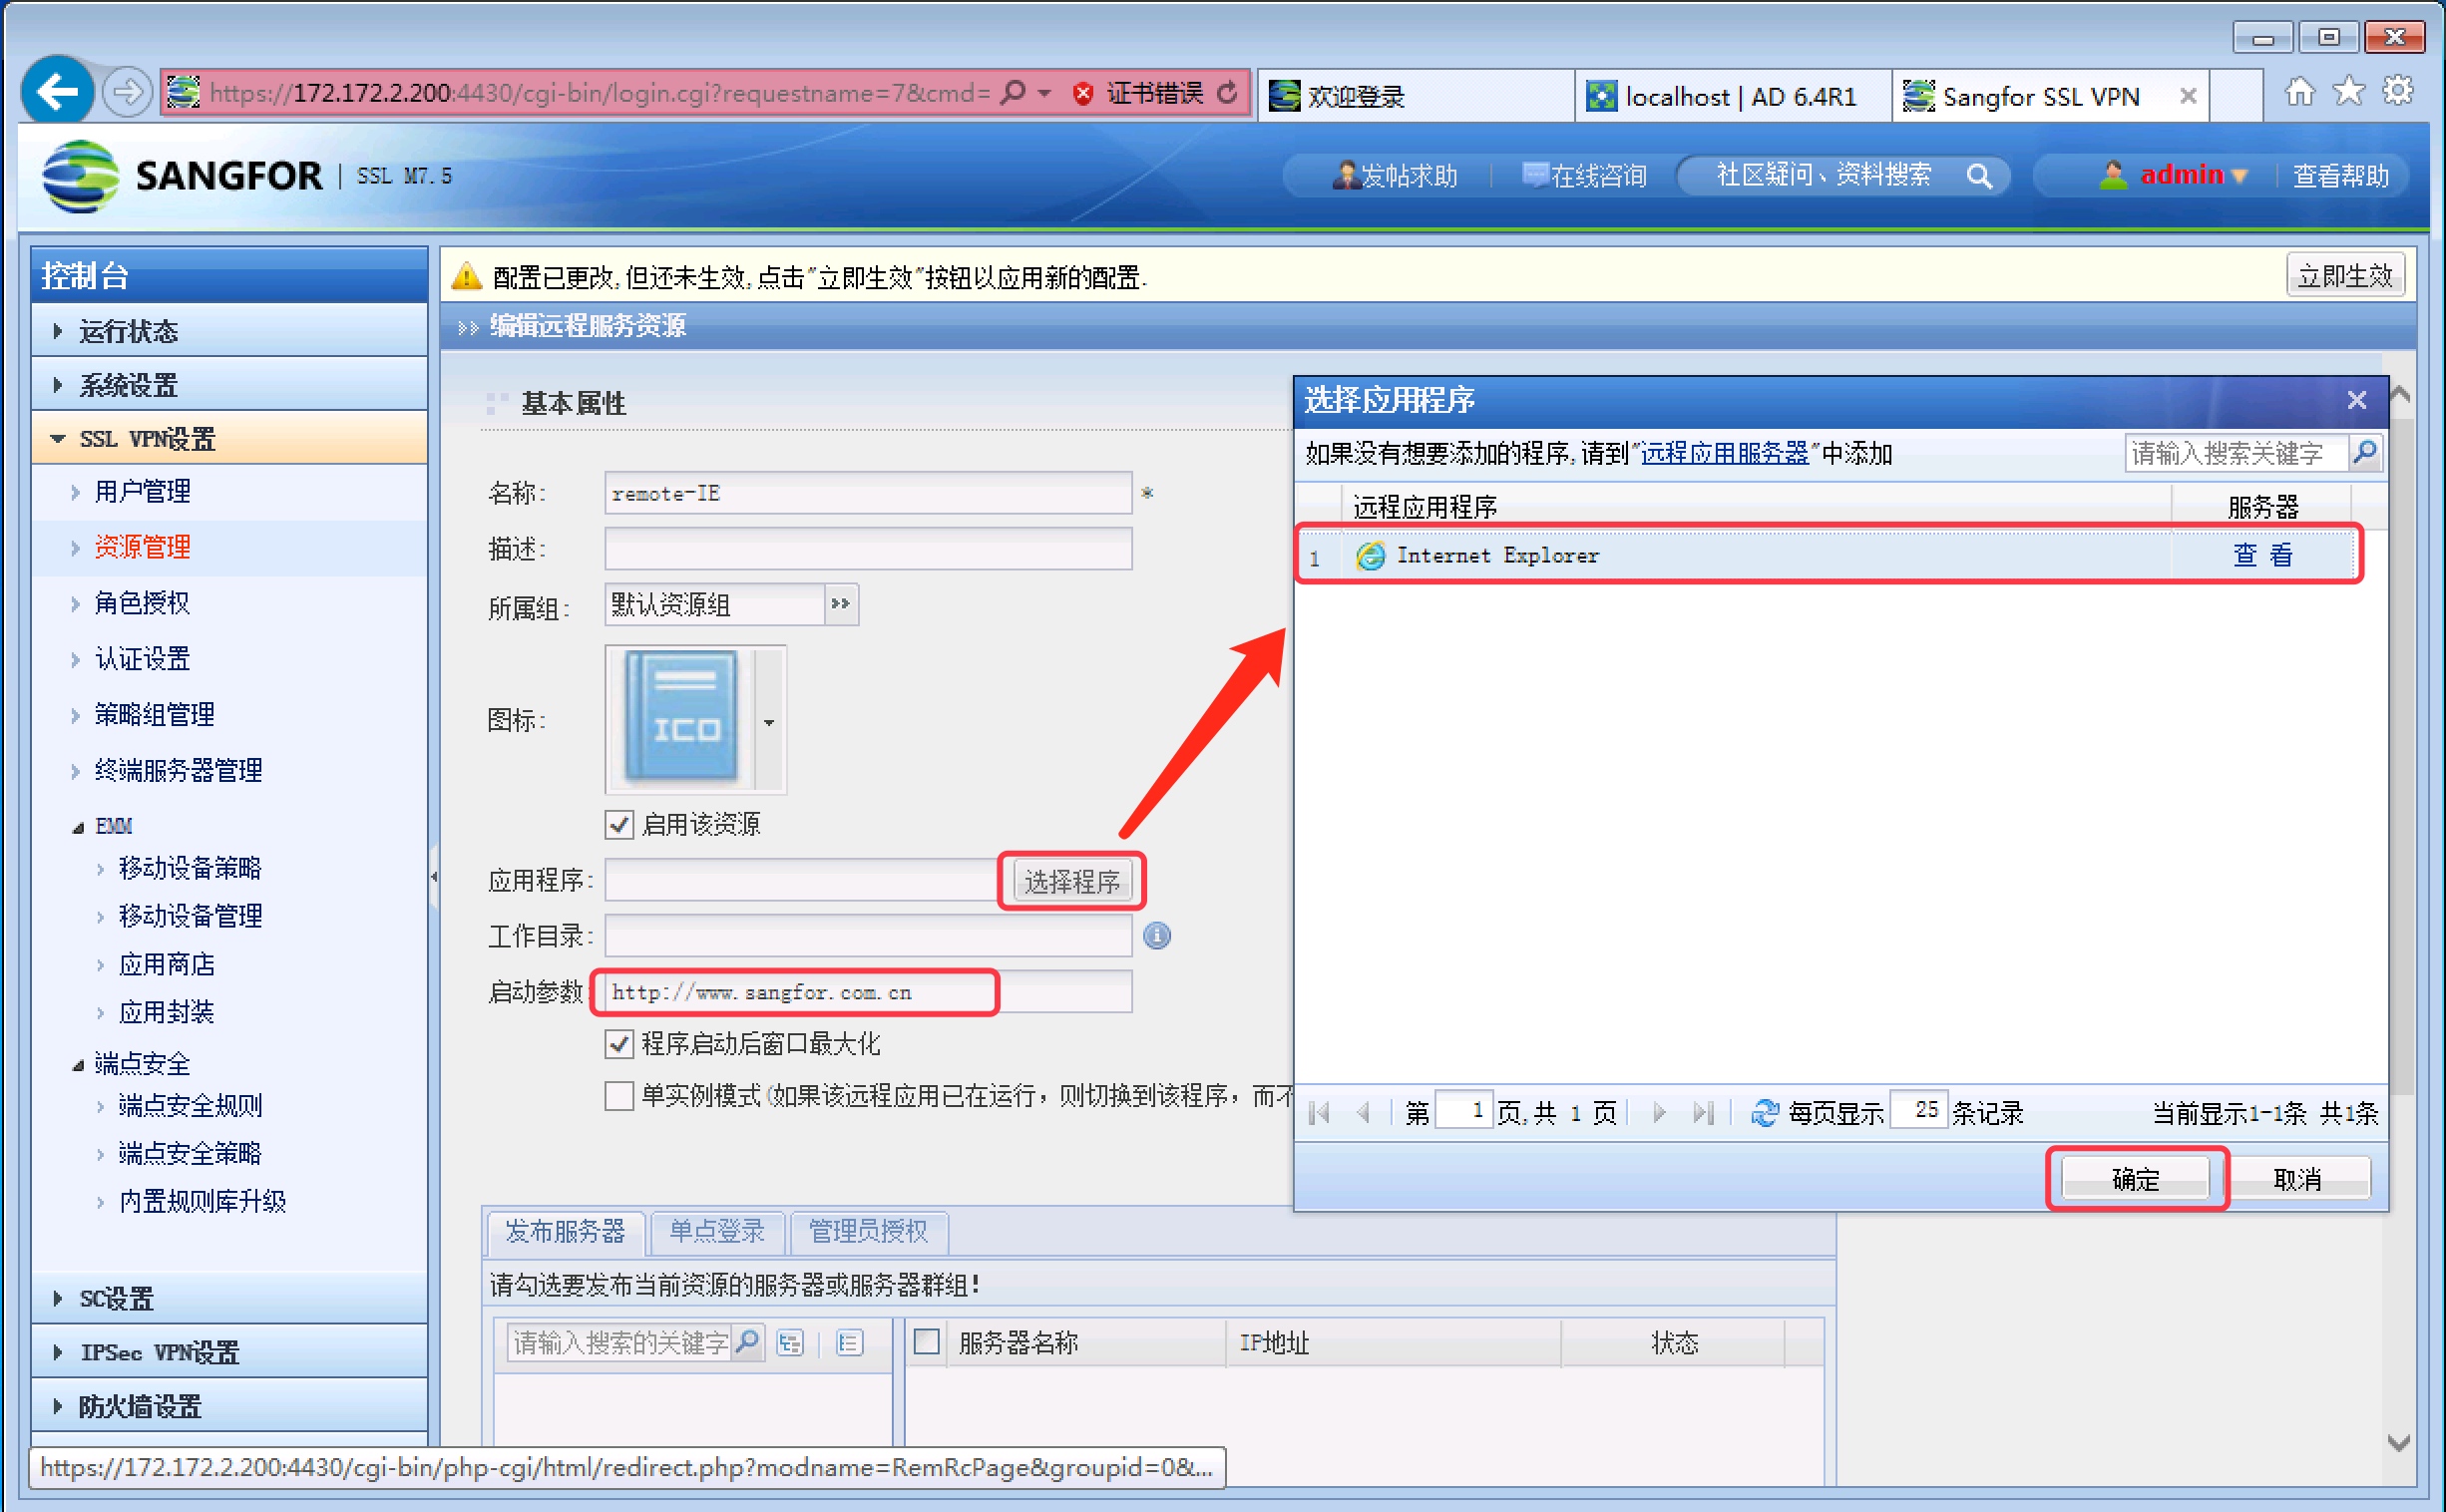Click the 确定 button in dialog
The image size is (2446, 1512).
2134,1179
